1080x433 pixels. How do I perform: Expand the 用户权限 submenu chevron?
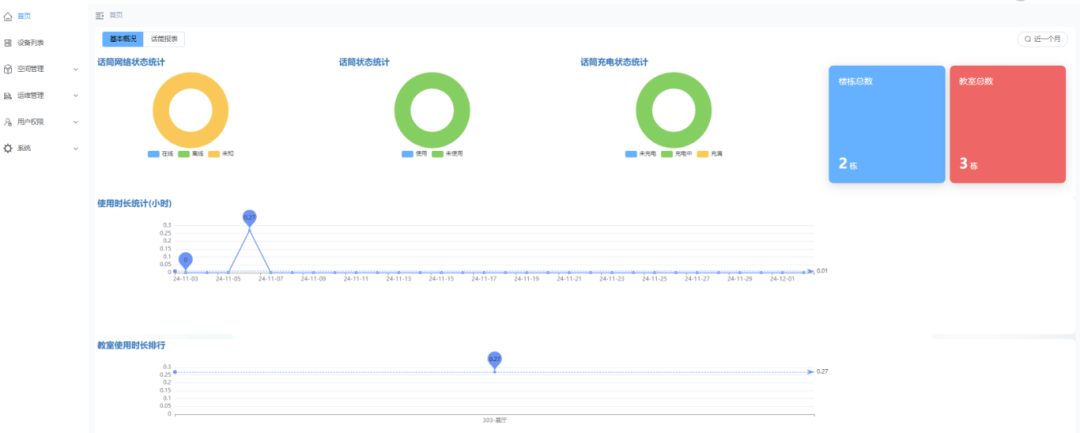pyautogui.click(x=75, y=122)
